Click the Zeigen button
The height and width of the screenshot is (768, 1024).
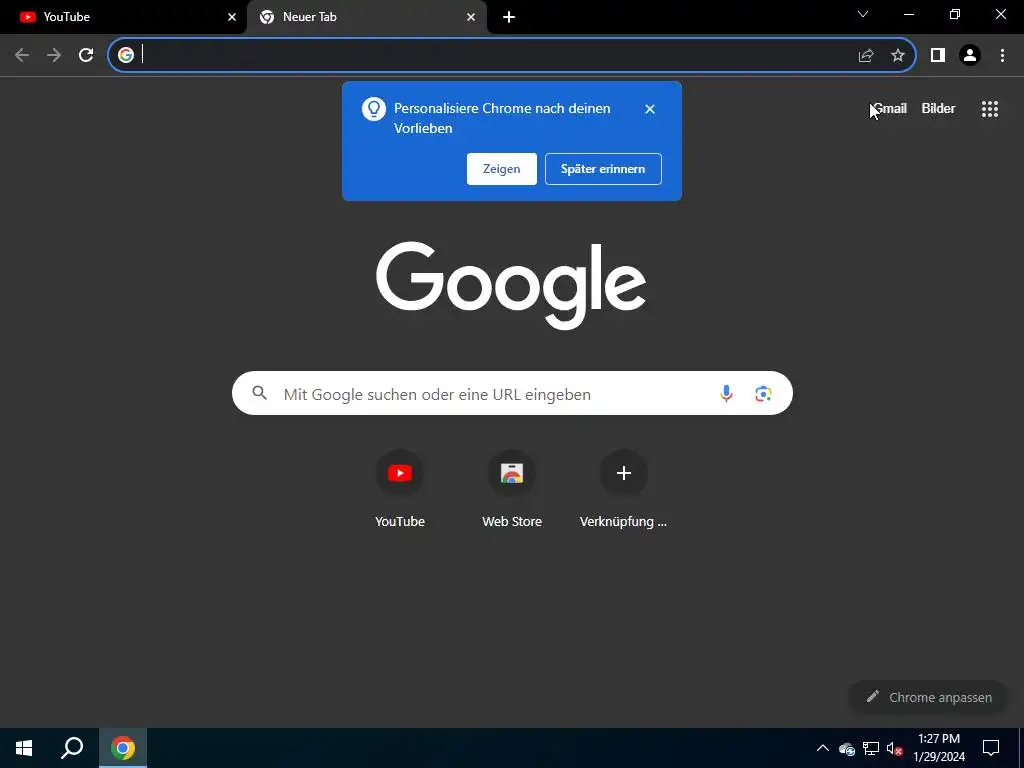pyautogui.click(x=502, y=169)
